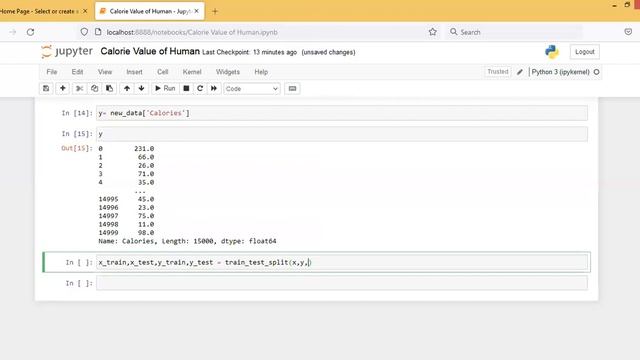640x360 pixels.
Task: Click the browser Search box
Action: 514,32
